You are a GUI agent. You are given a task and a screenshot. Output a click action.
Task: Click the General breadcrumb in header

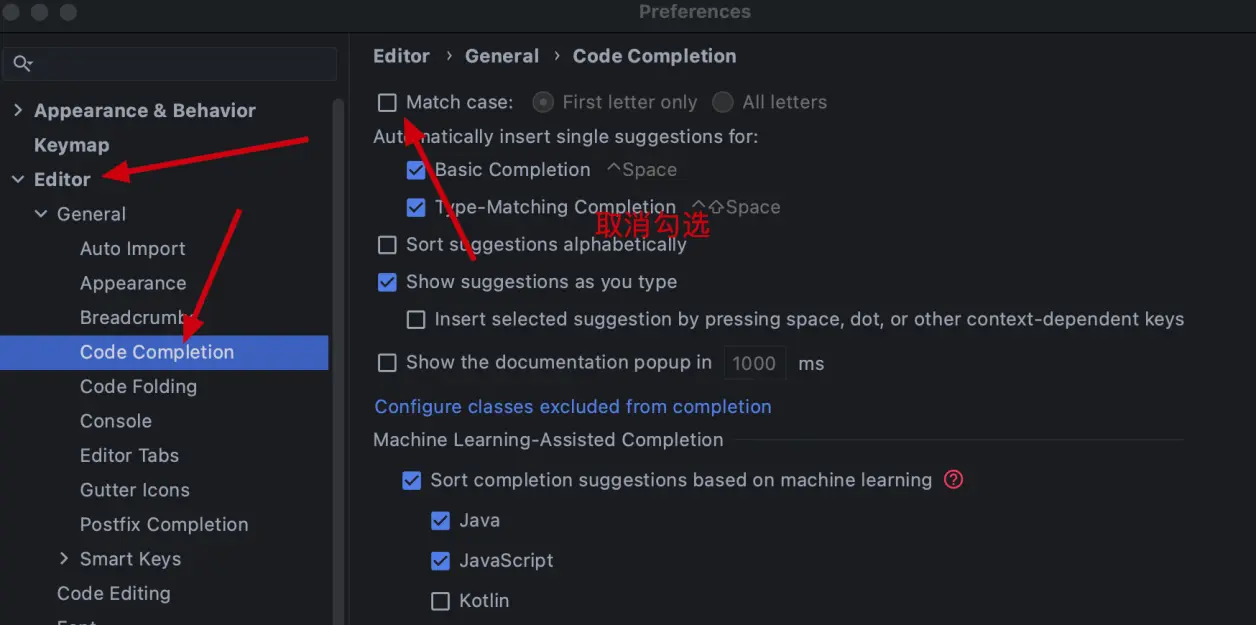point(502,56)
